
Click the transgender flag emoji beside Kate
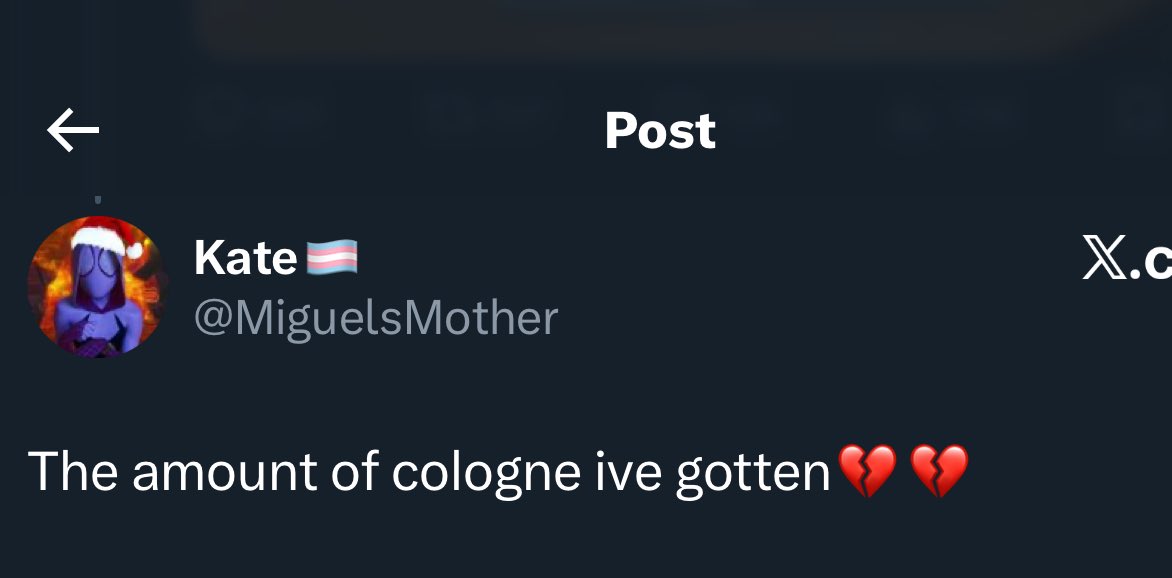tap(332, 258)
